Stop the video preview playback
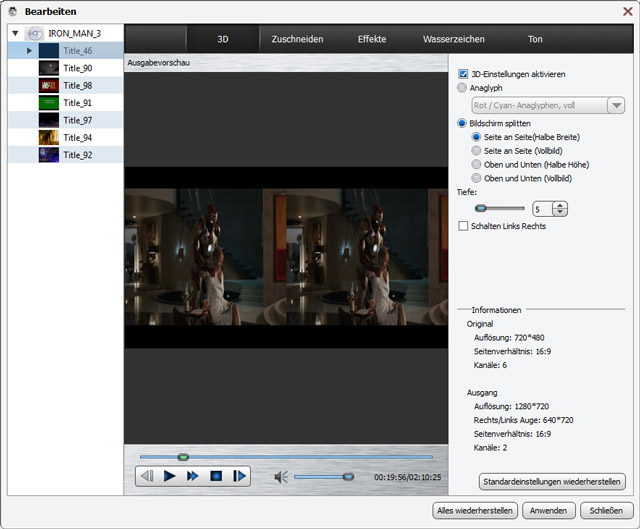 click(x=216, y=476)
